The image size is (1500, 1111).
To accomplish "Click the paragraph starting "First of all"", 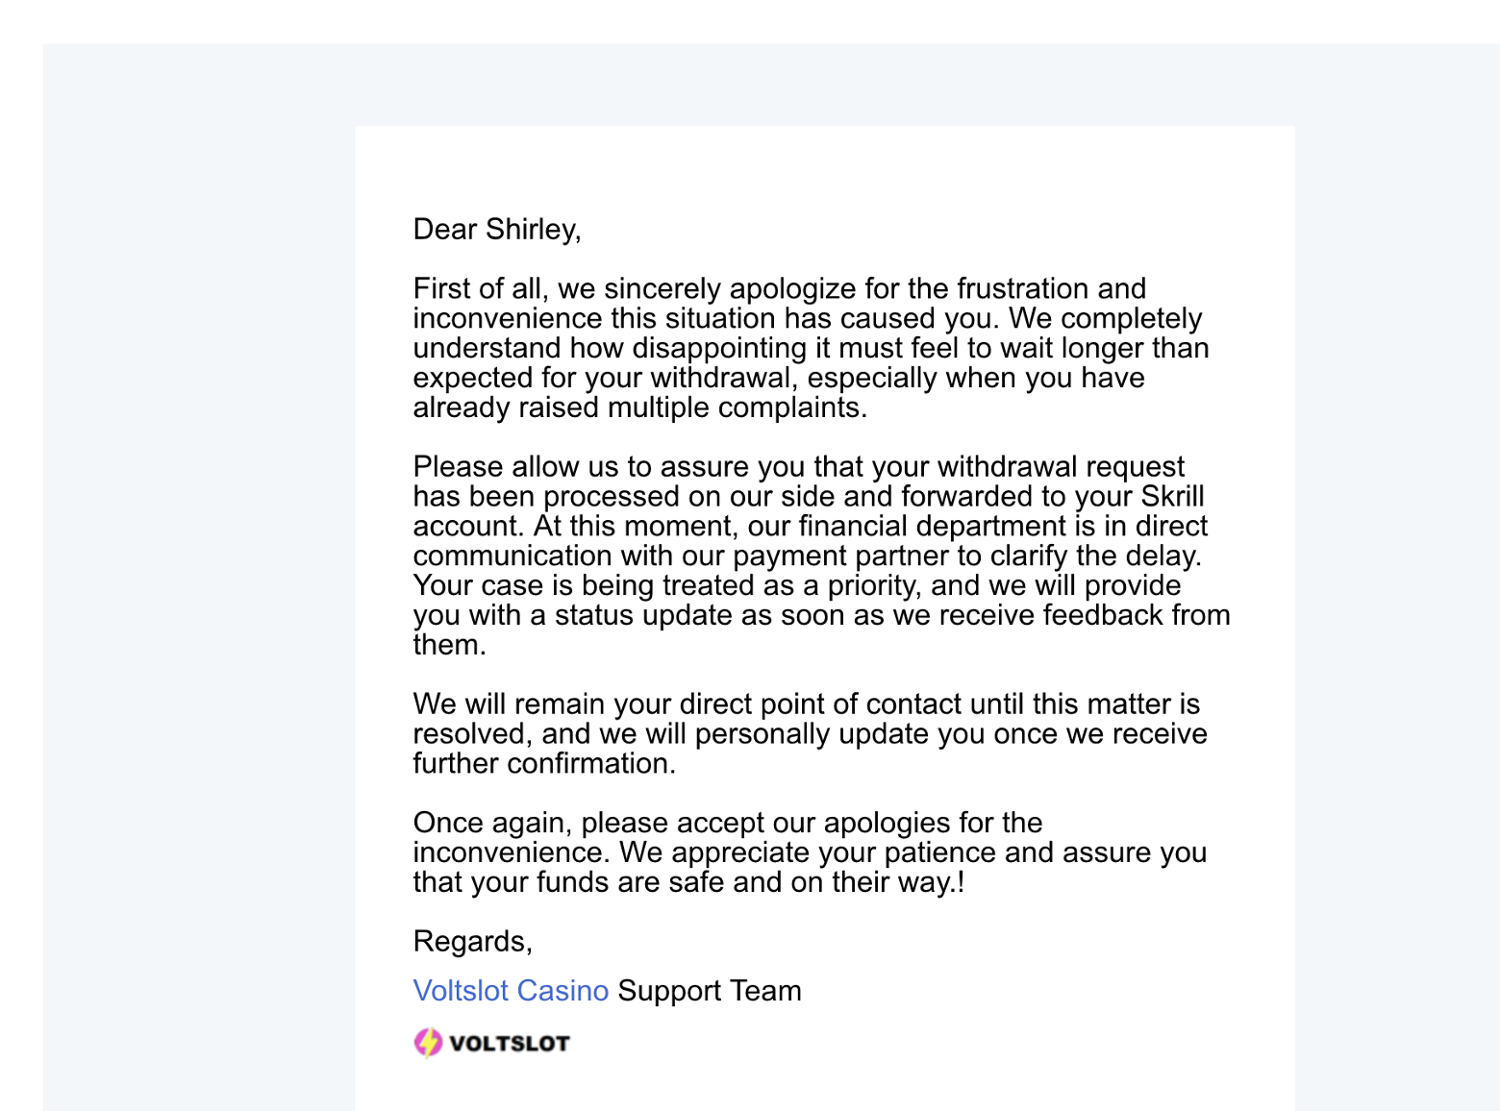I will point(810,348).
